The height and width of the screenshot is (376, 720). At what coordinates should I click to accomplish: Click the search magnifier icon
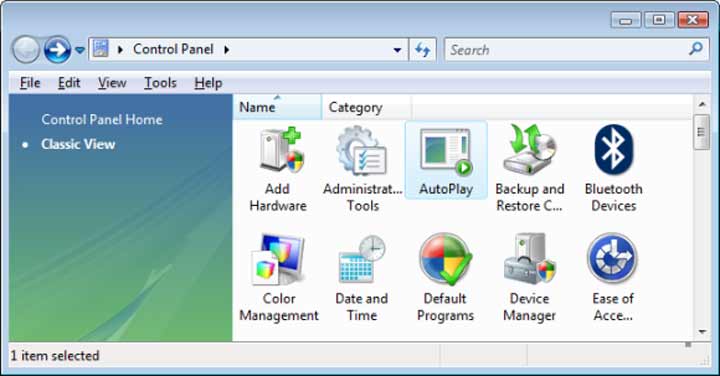pyautogui.click(x=696, y=49)
